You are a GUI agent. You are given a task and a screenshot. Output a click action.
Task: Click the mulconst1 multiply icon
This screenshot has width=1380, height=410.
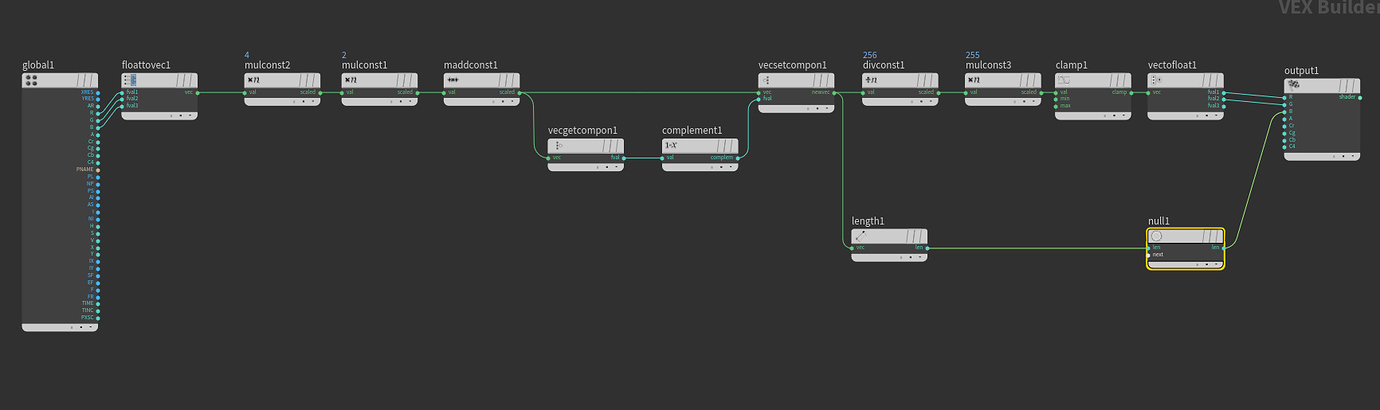tap(351, 80)
